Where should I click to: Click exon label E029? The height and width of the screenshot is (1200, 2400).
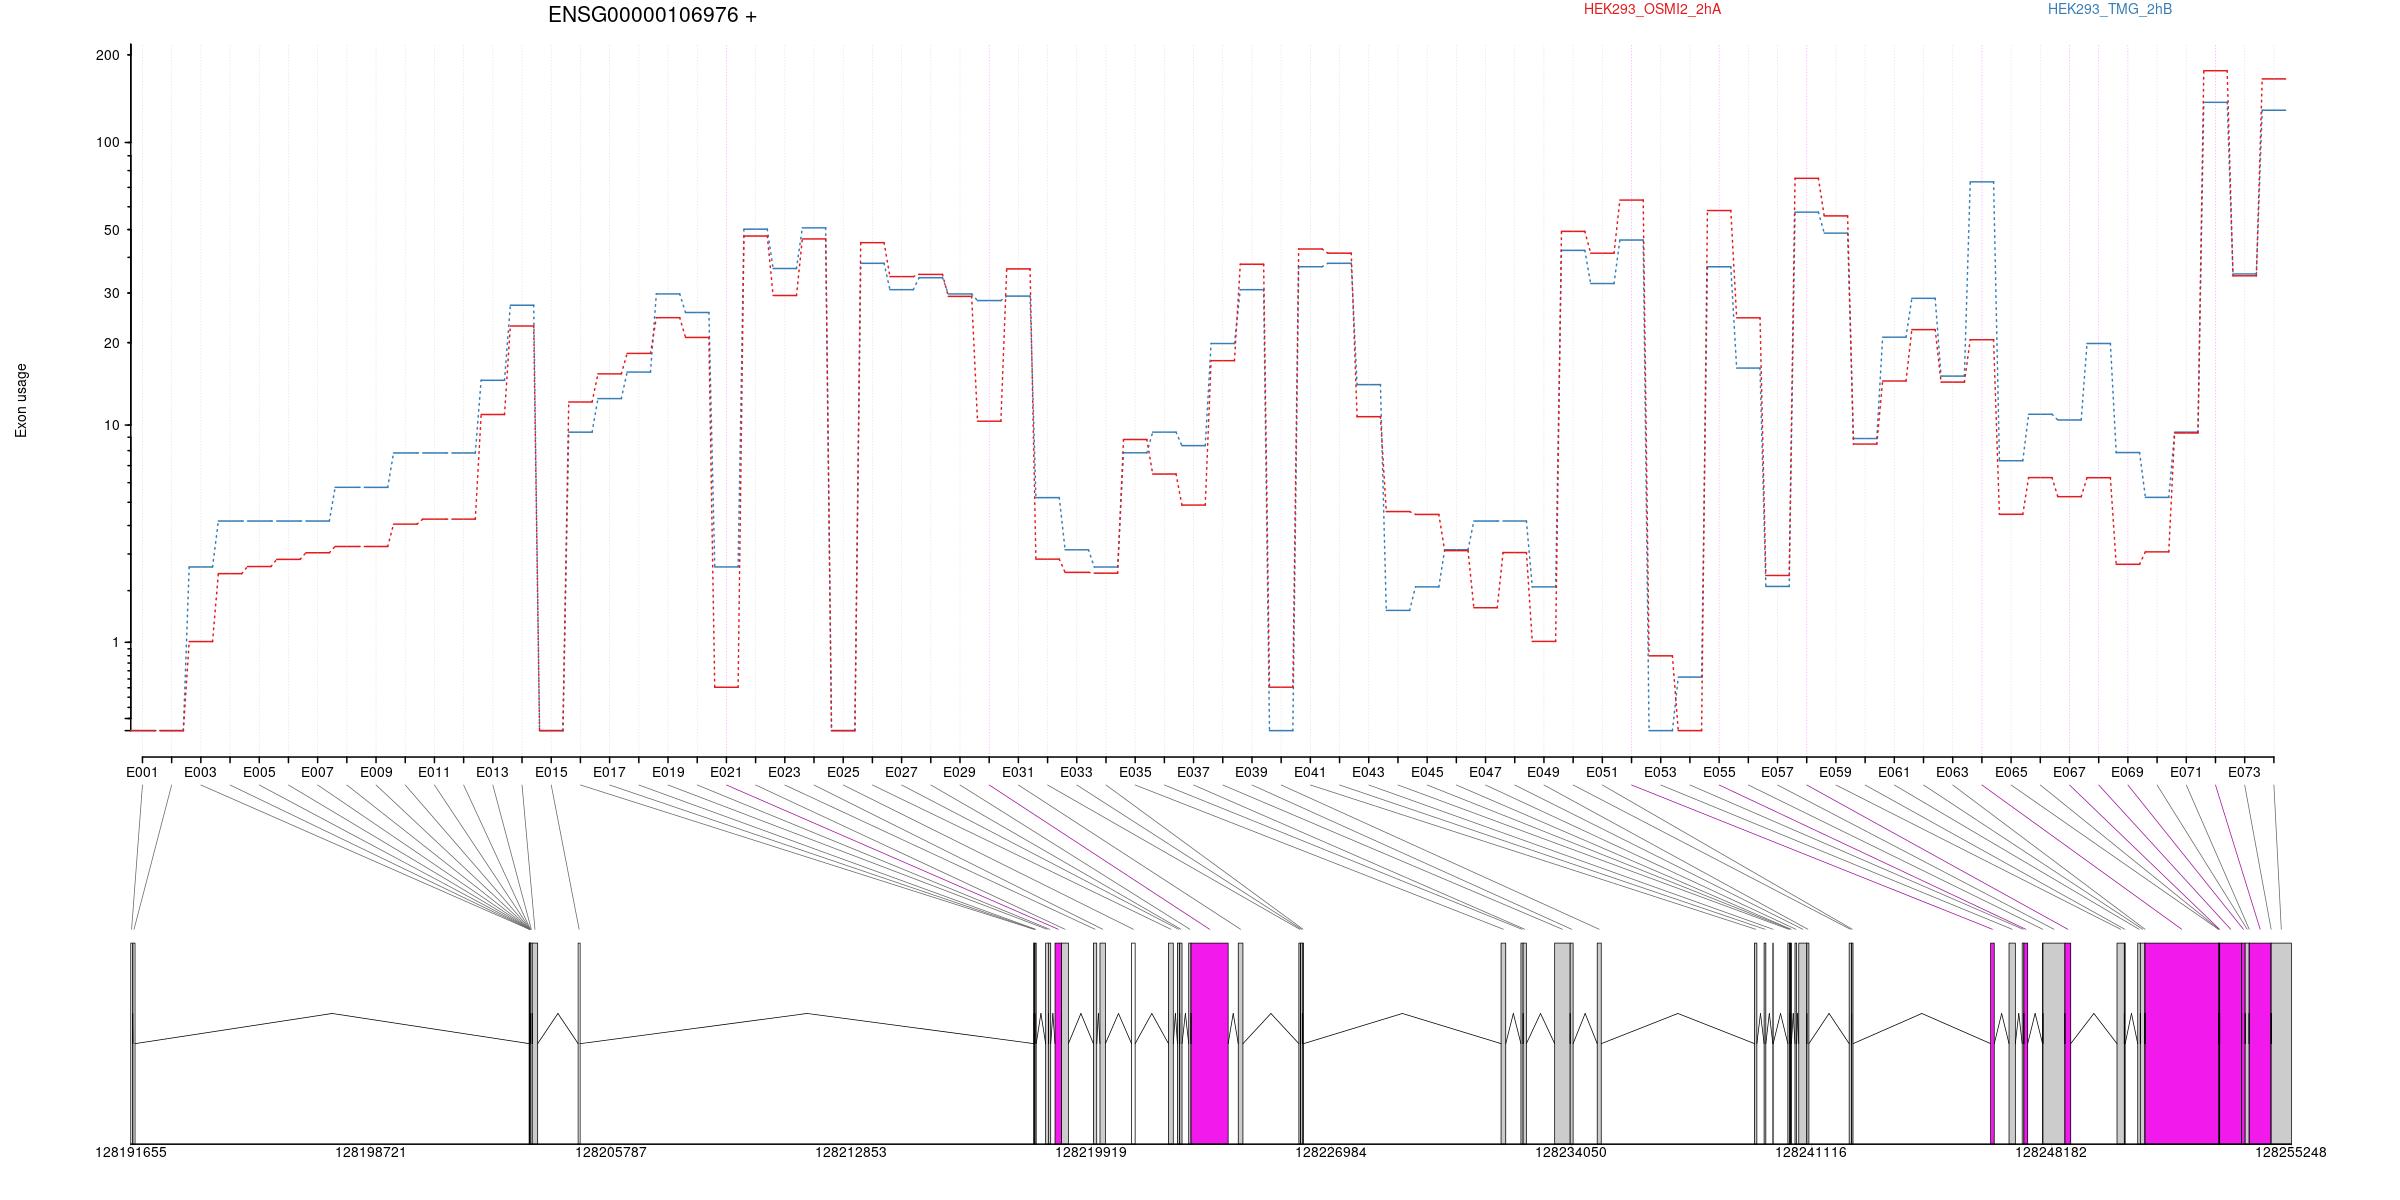(x=959, y=772)
